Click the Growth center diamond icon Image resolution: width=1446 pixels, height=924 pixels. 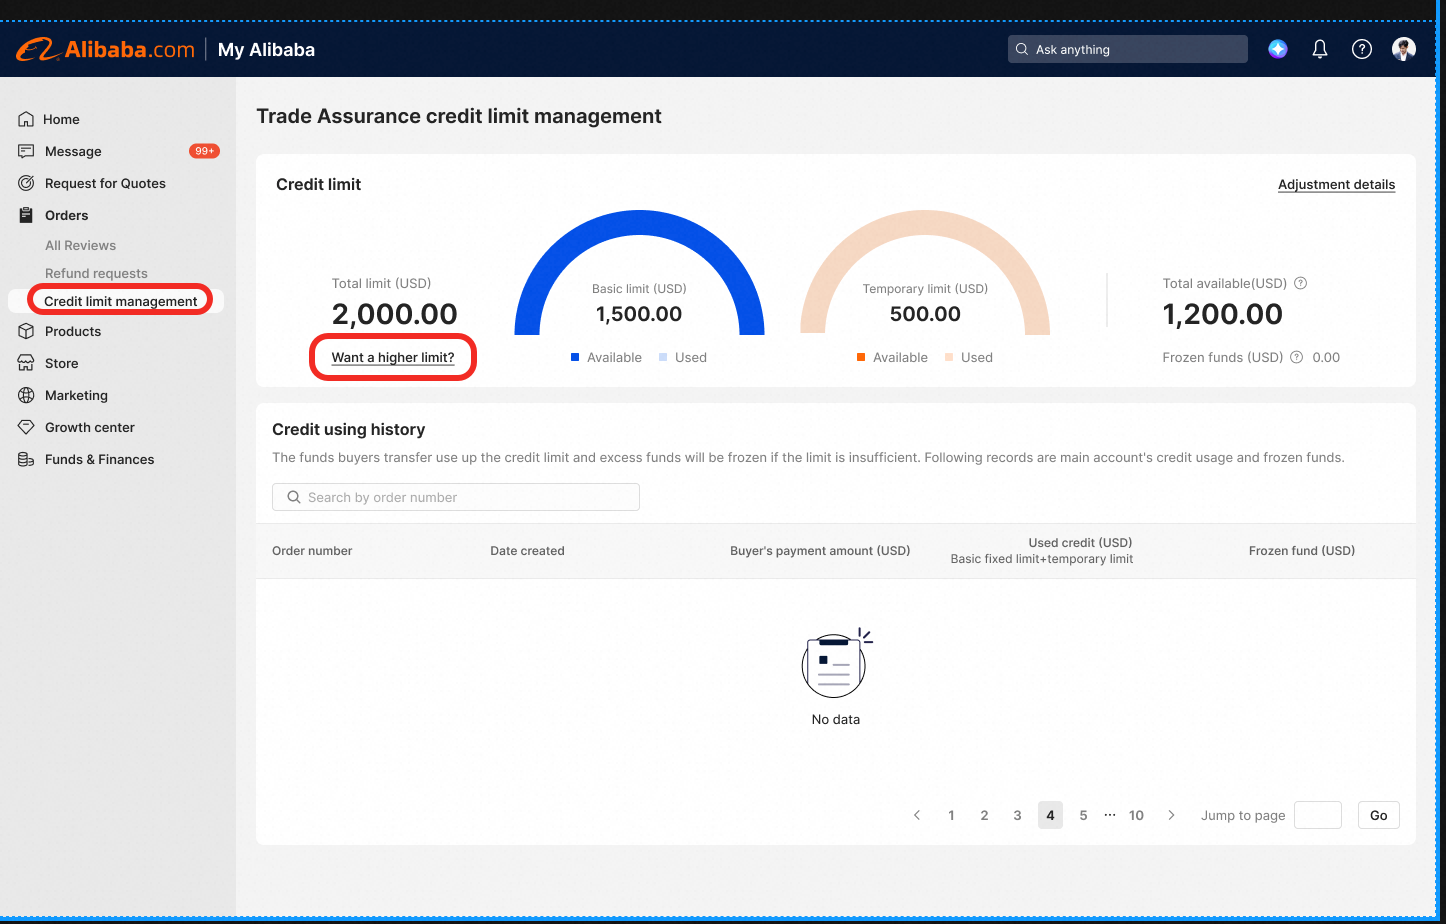coord(27,427)
